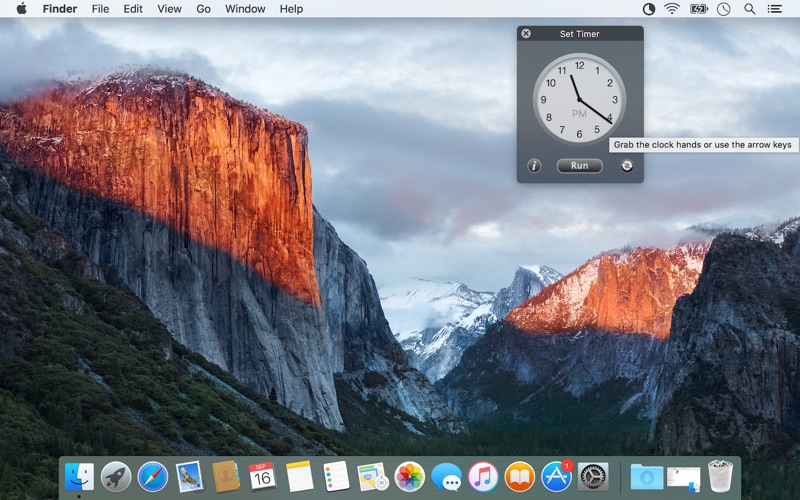800x500 pixels.
Task: Open Spotlight search magnifier
Action: (x=749, y=9)
